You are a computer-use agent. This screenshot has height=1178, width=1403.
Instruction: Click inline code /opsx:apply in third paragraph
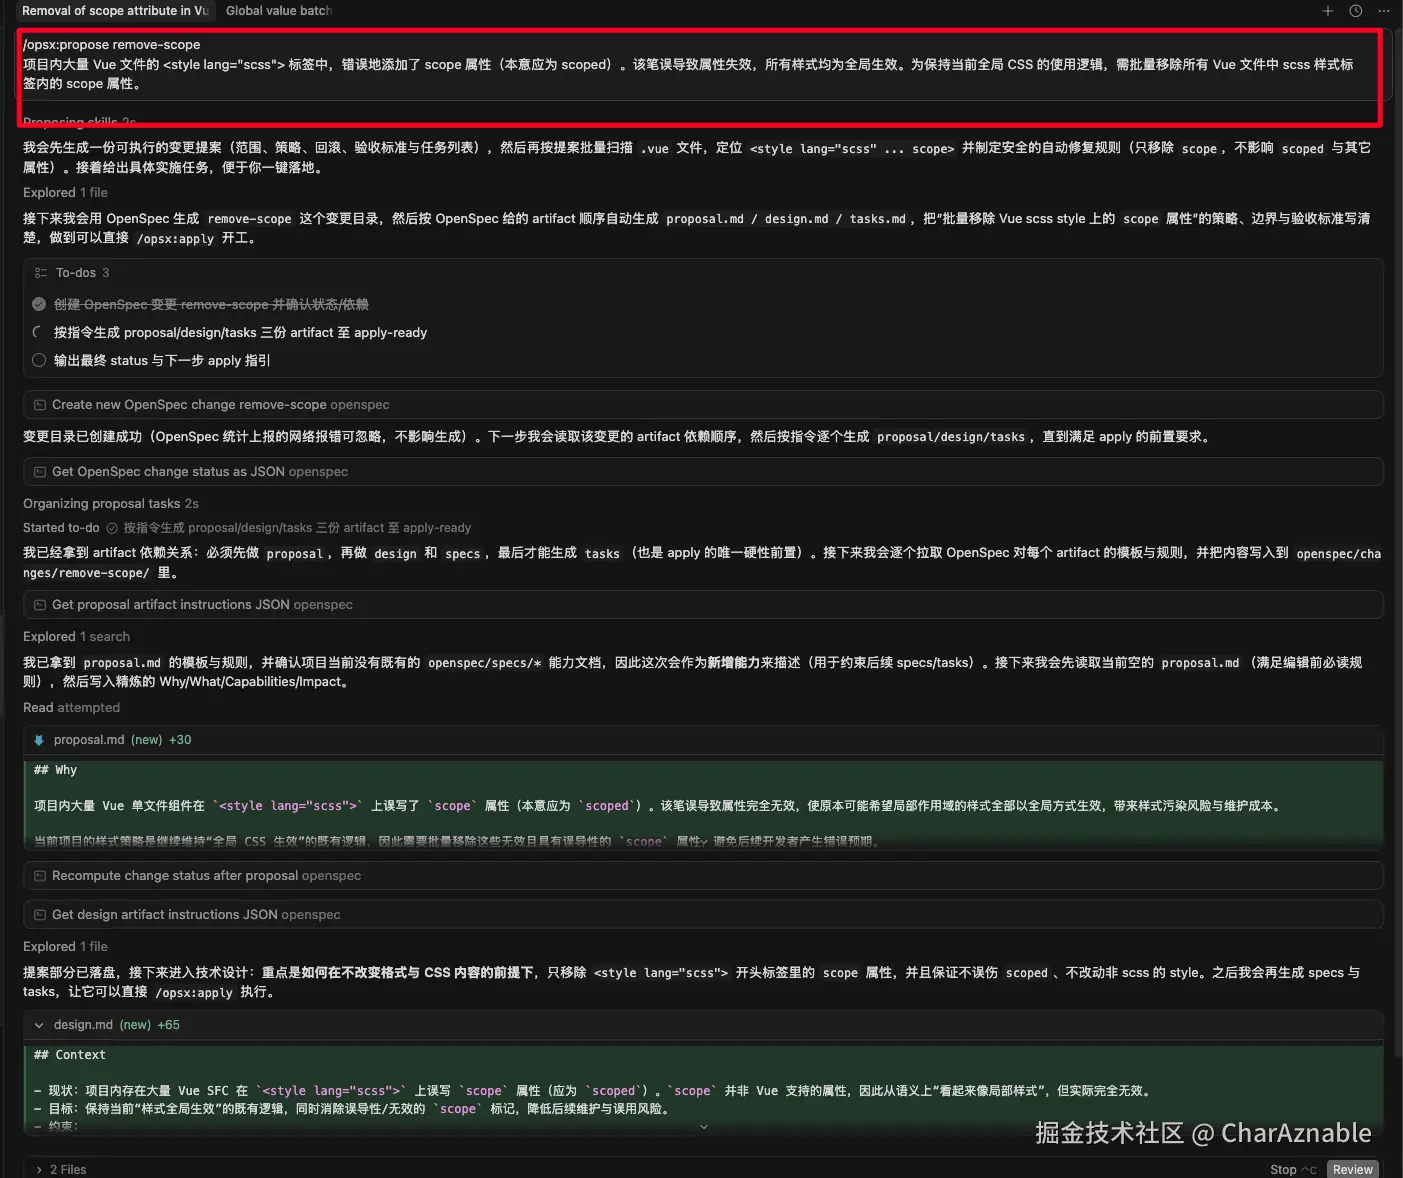(175, 239)
